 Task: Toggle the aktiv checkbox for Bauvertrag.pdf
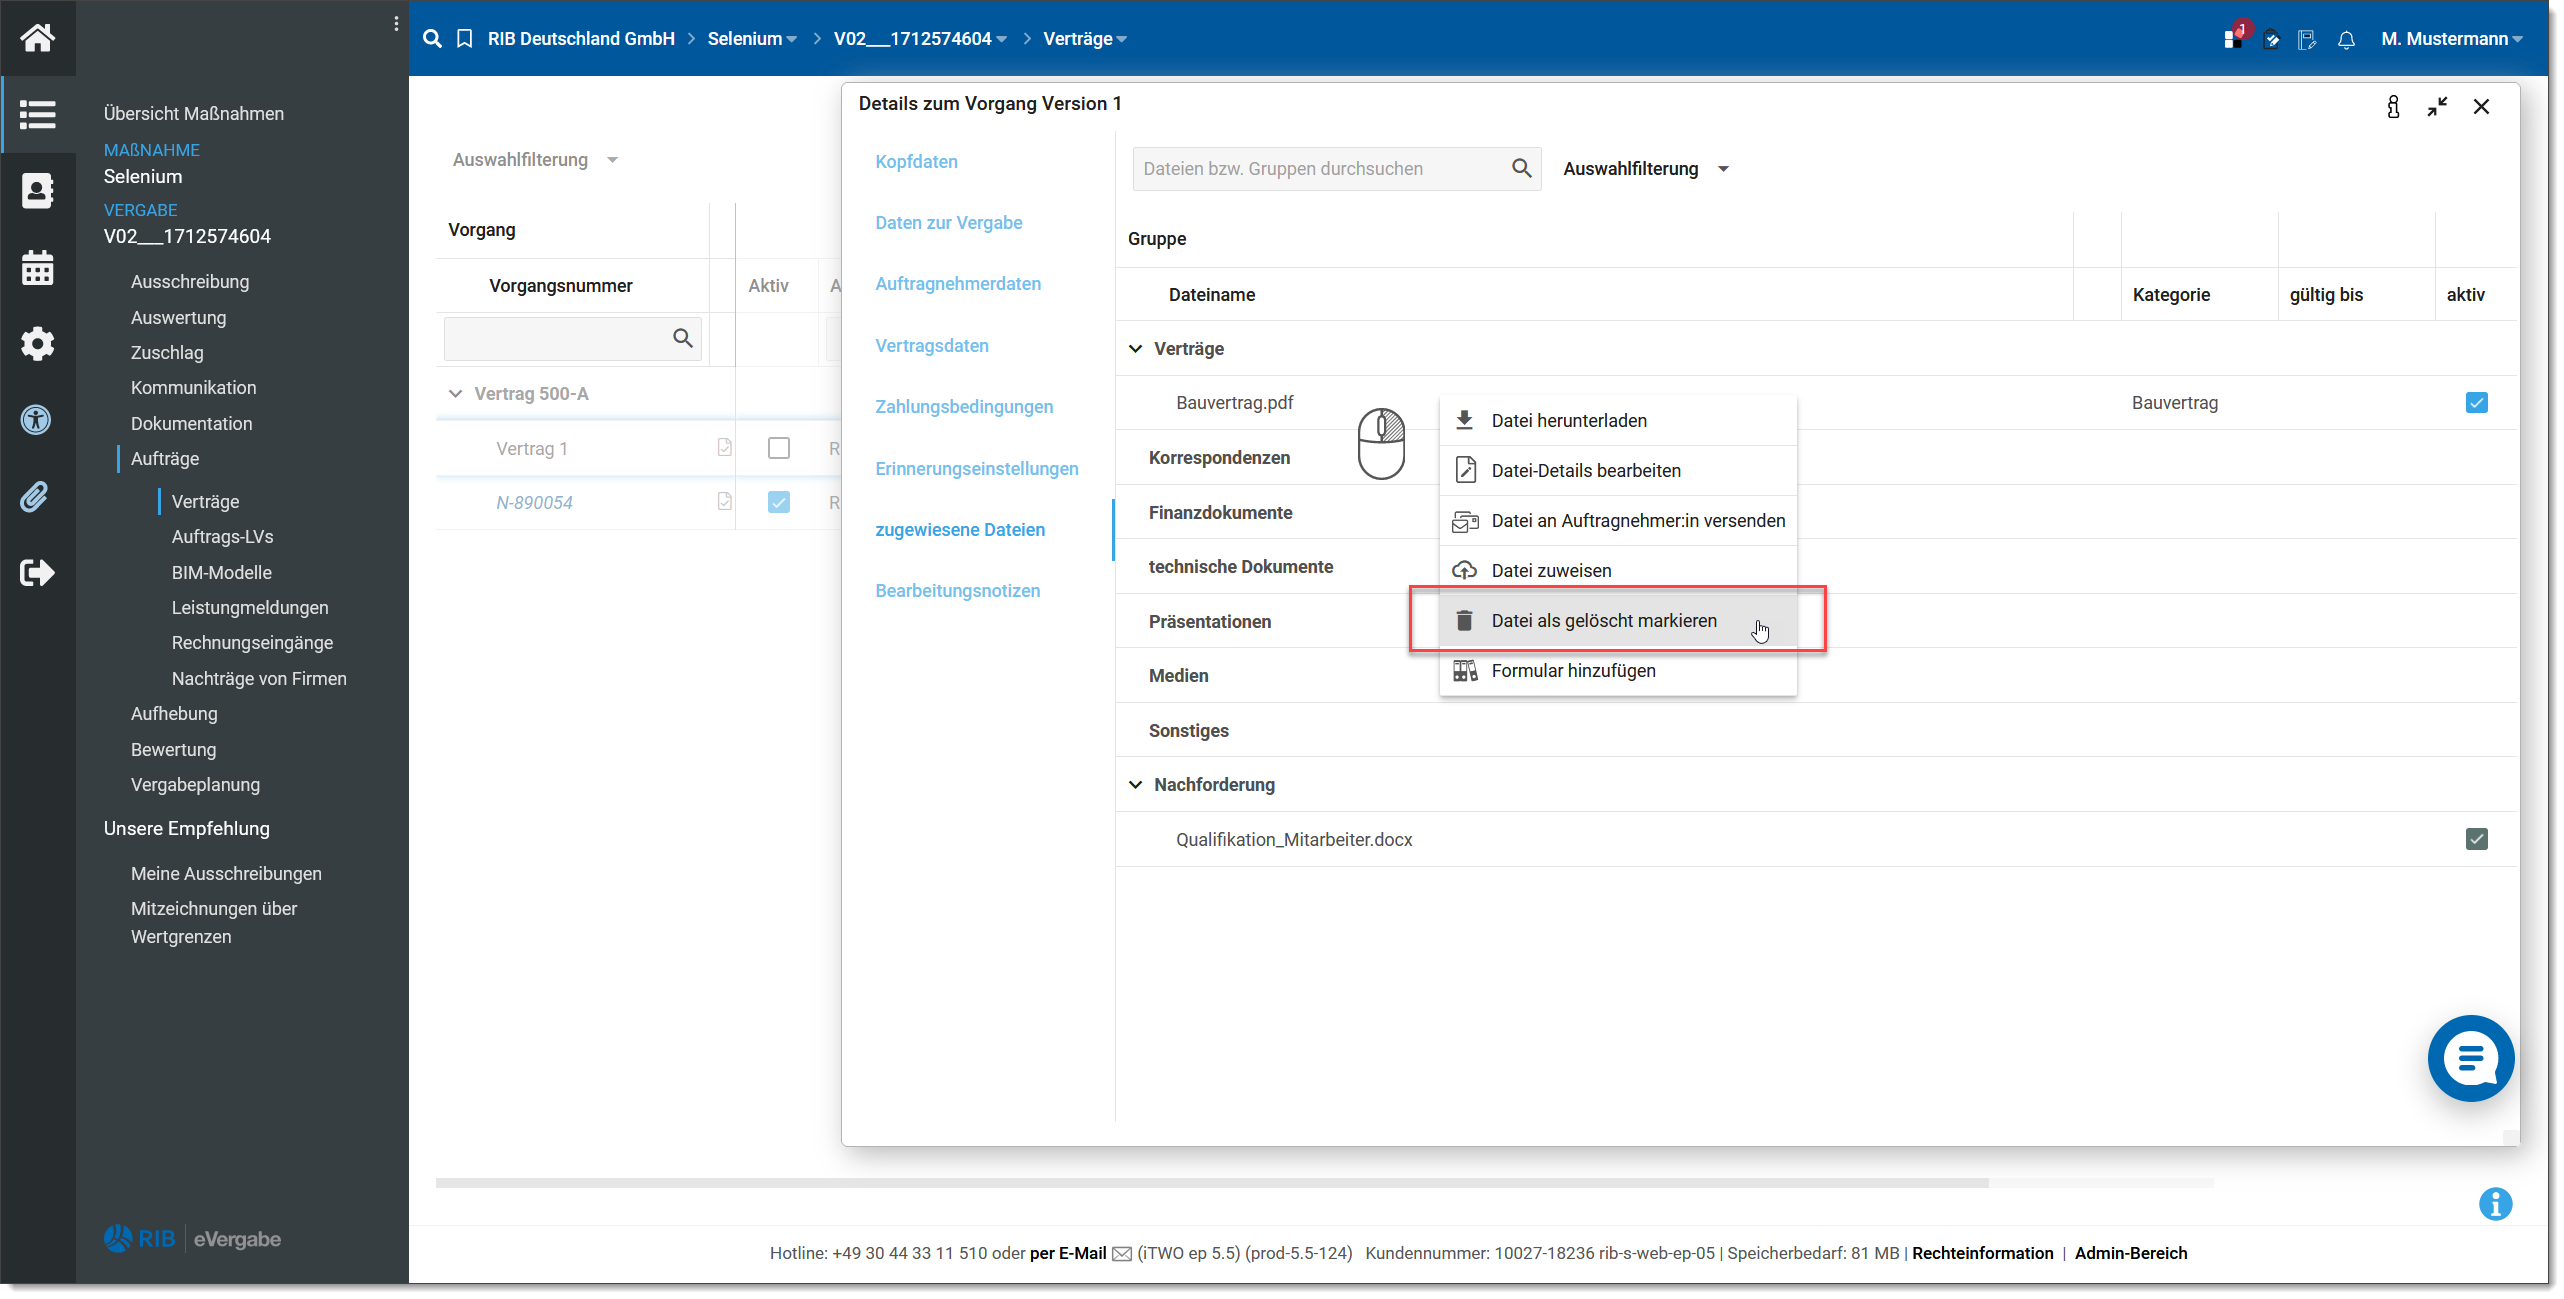[x=2476, y=402]
